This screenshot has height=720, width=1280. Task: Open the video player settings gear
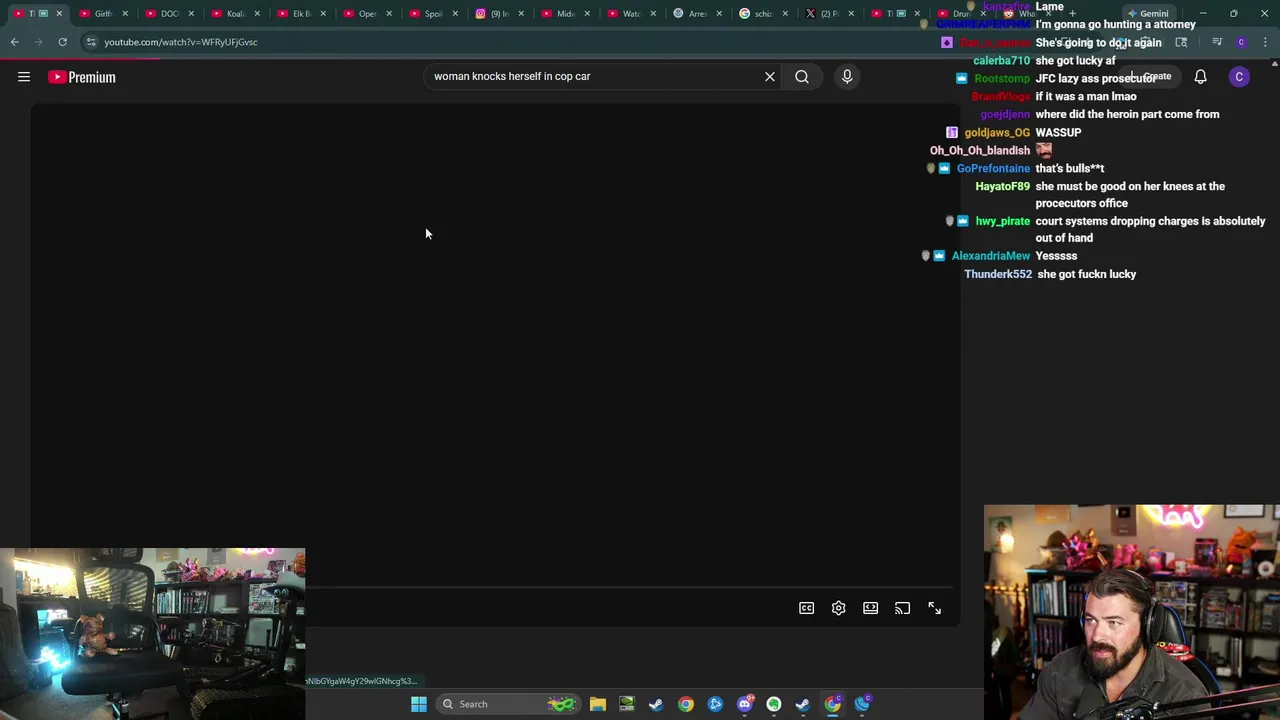839,608
